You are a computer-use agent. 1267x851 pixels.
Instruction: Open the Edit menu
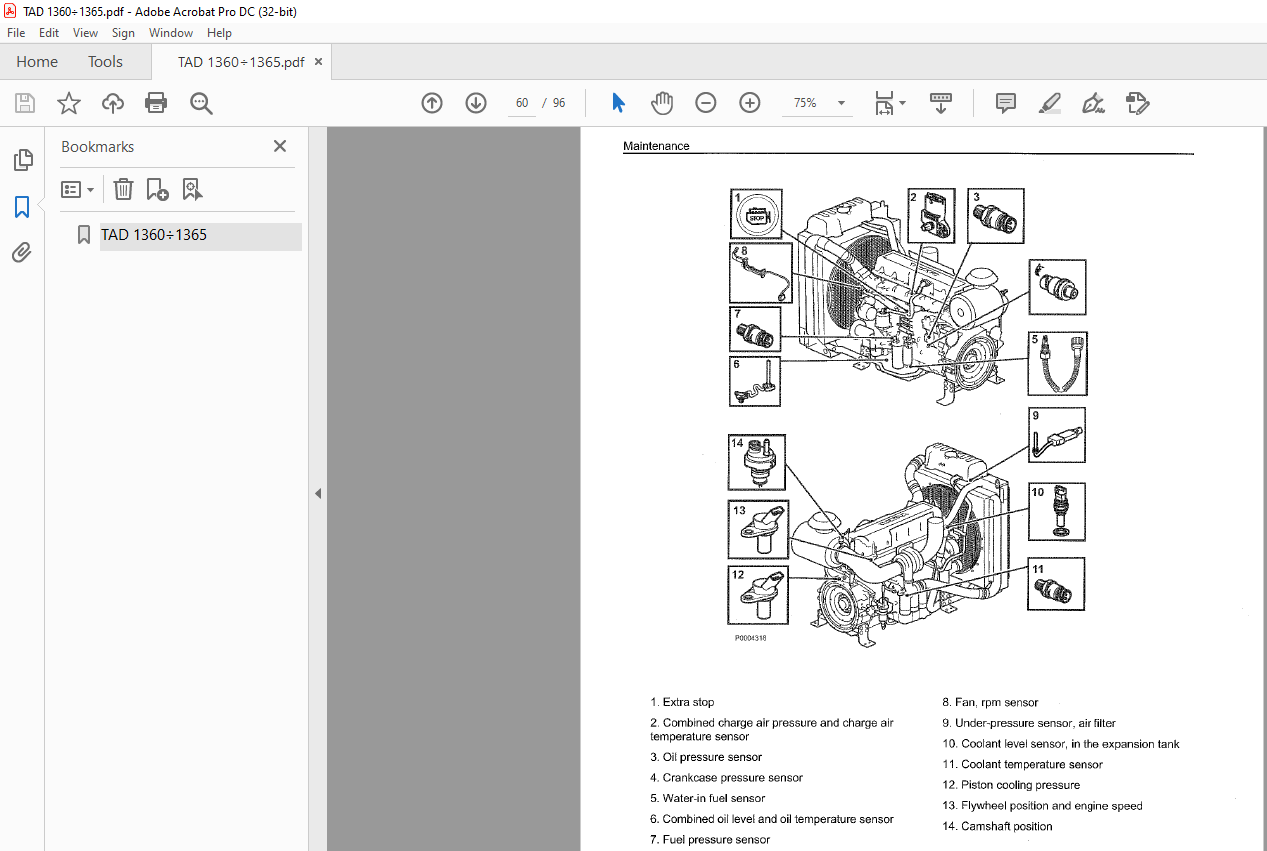49,33
